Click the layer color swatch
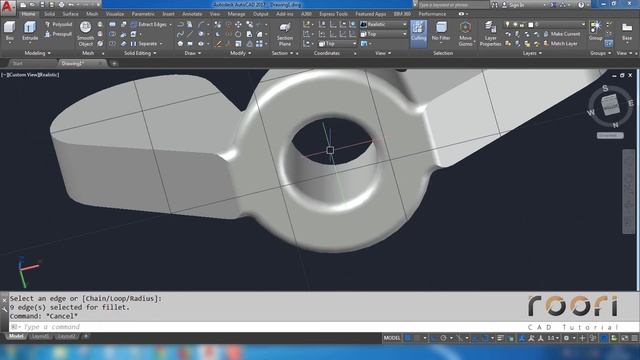 pos(531,24)
